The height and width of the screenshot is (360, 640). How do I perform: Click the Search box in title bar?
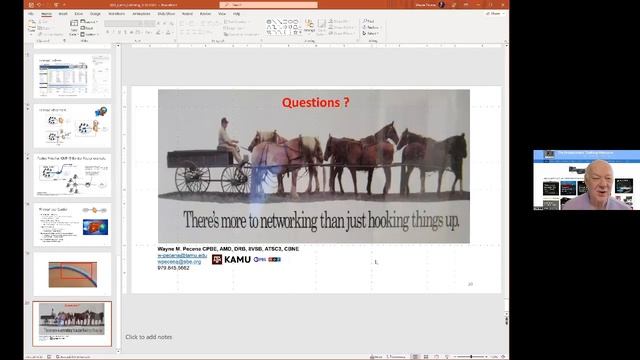pos(269,5)
